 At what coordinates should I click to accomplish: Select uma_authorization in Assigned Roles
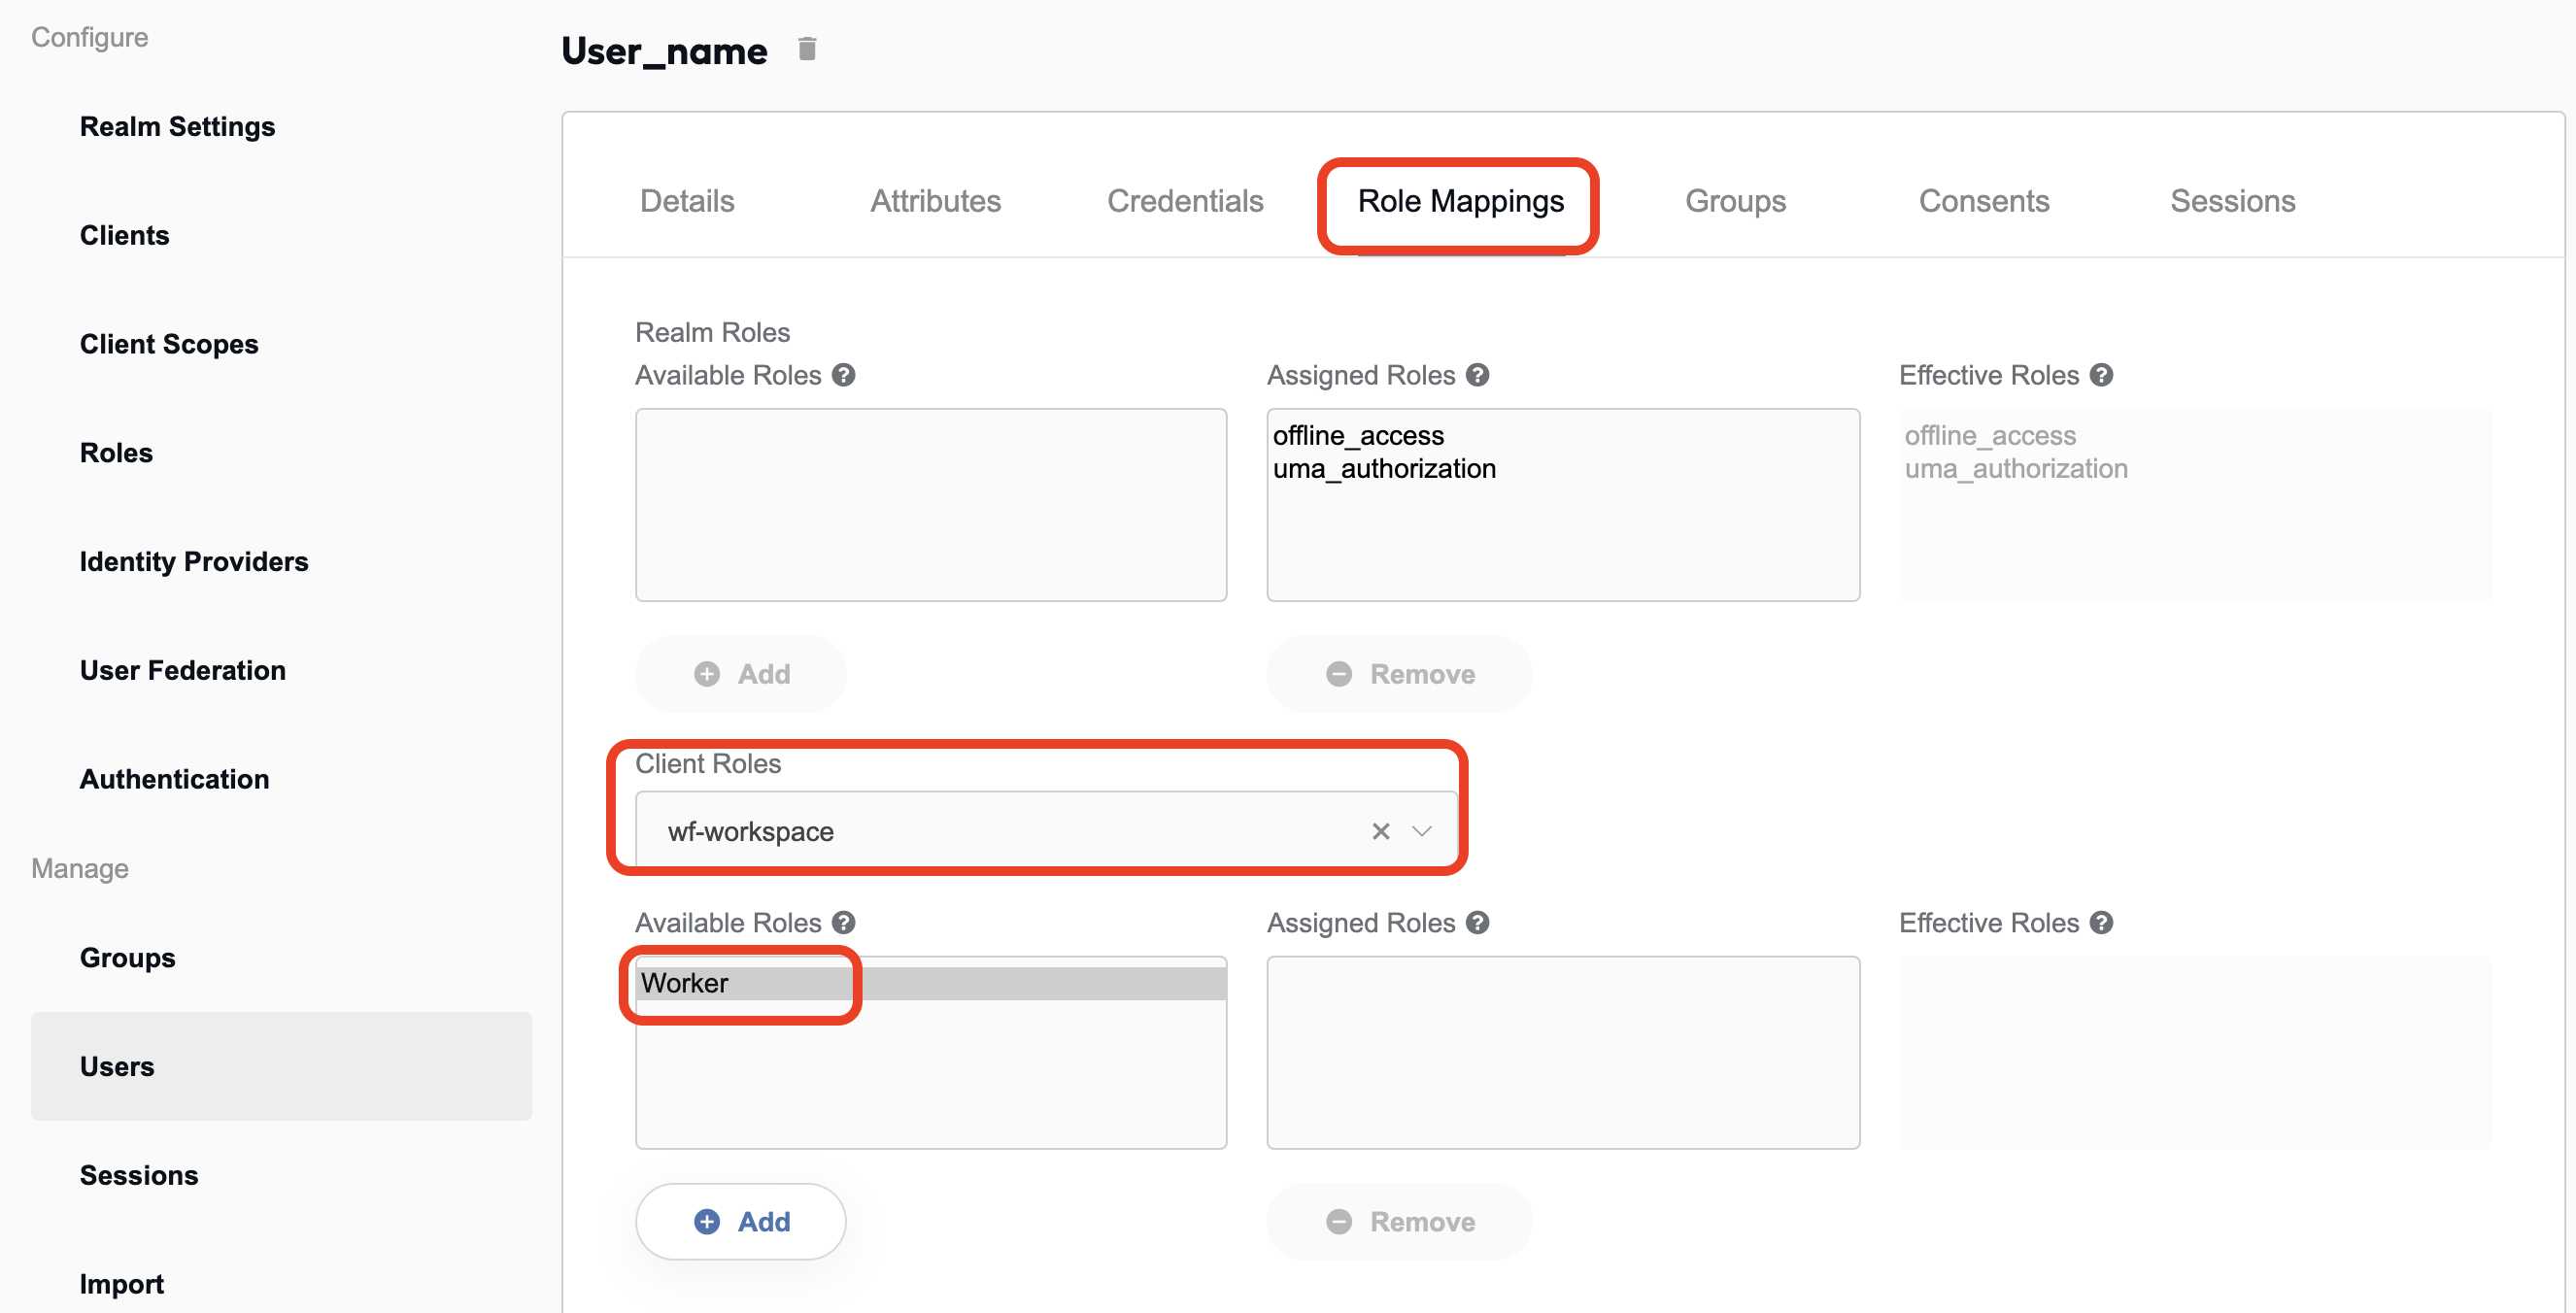pos(1384,469)
